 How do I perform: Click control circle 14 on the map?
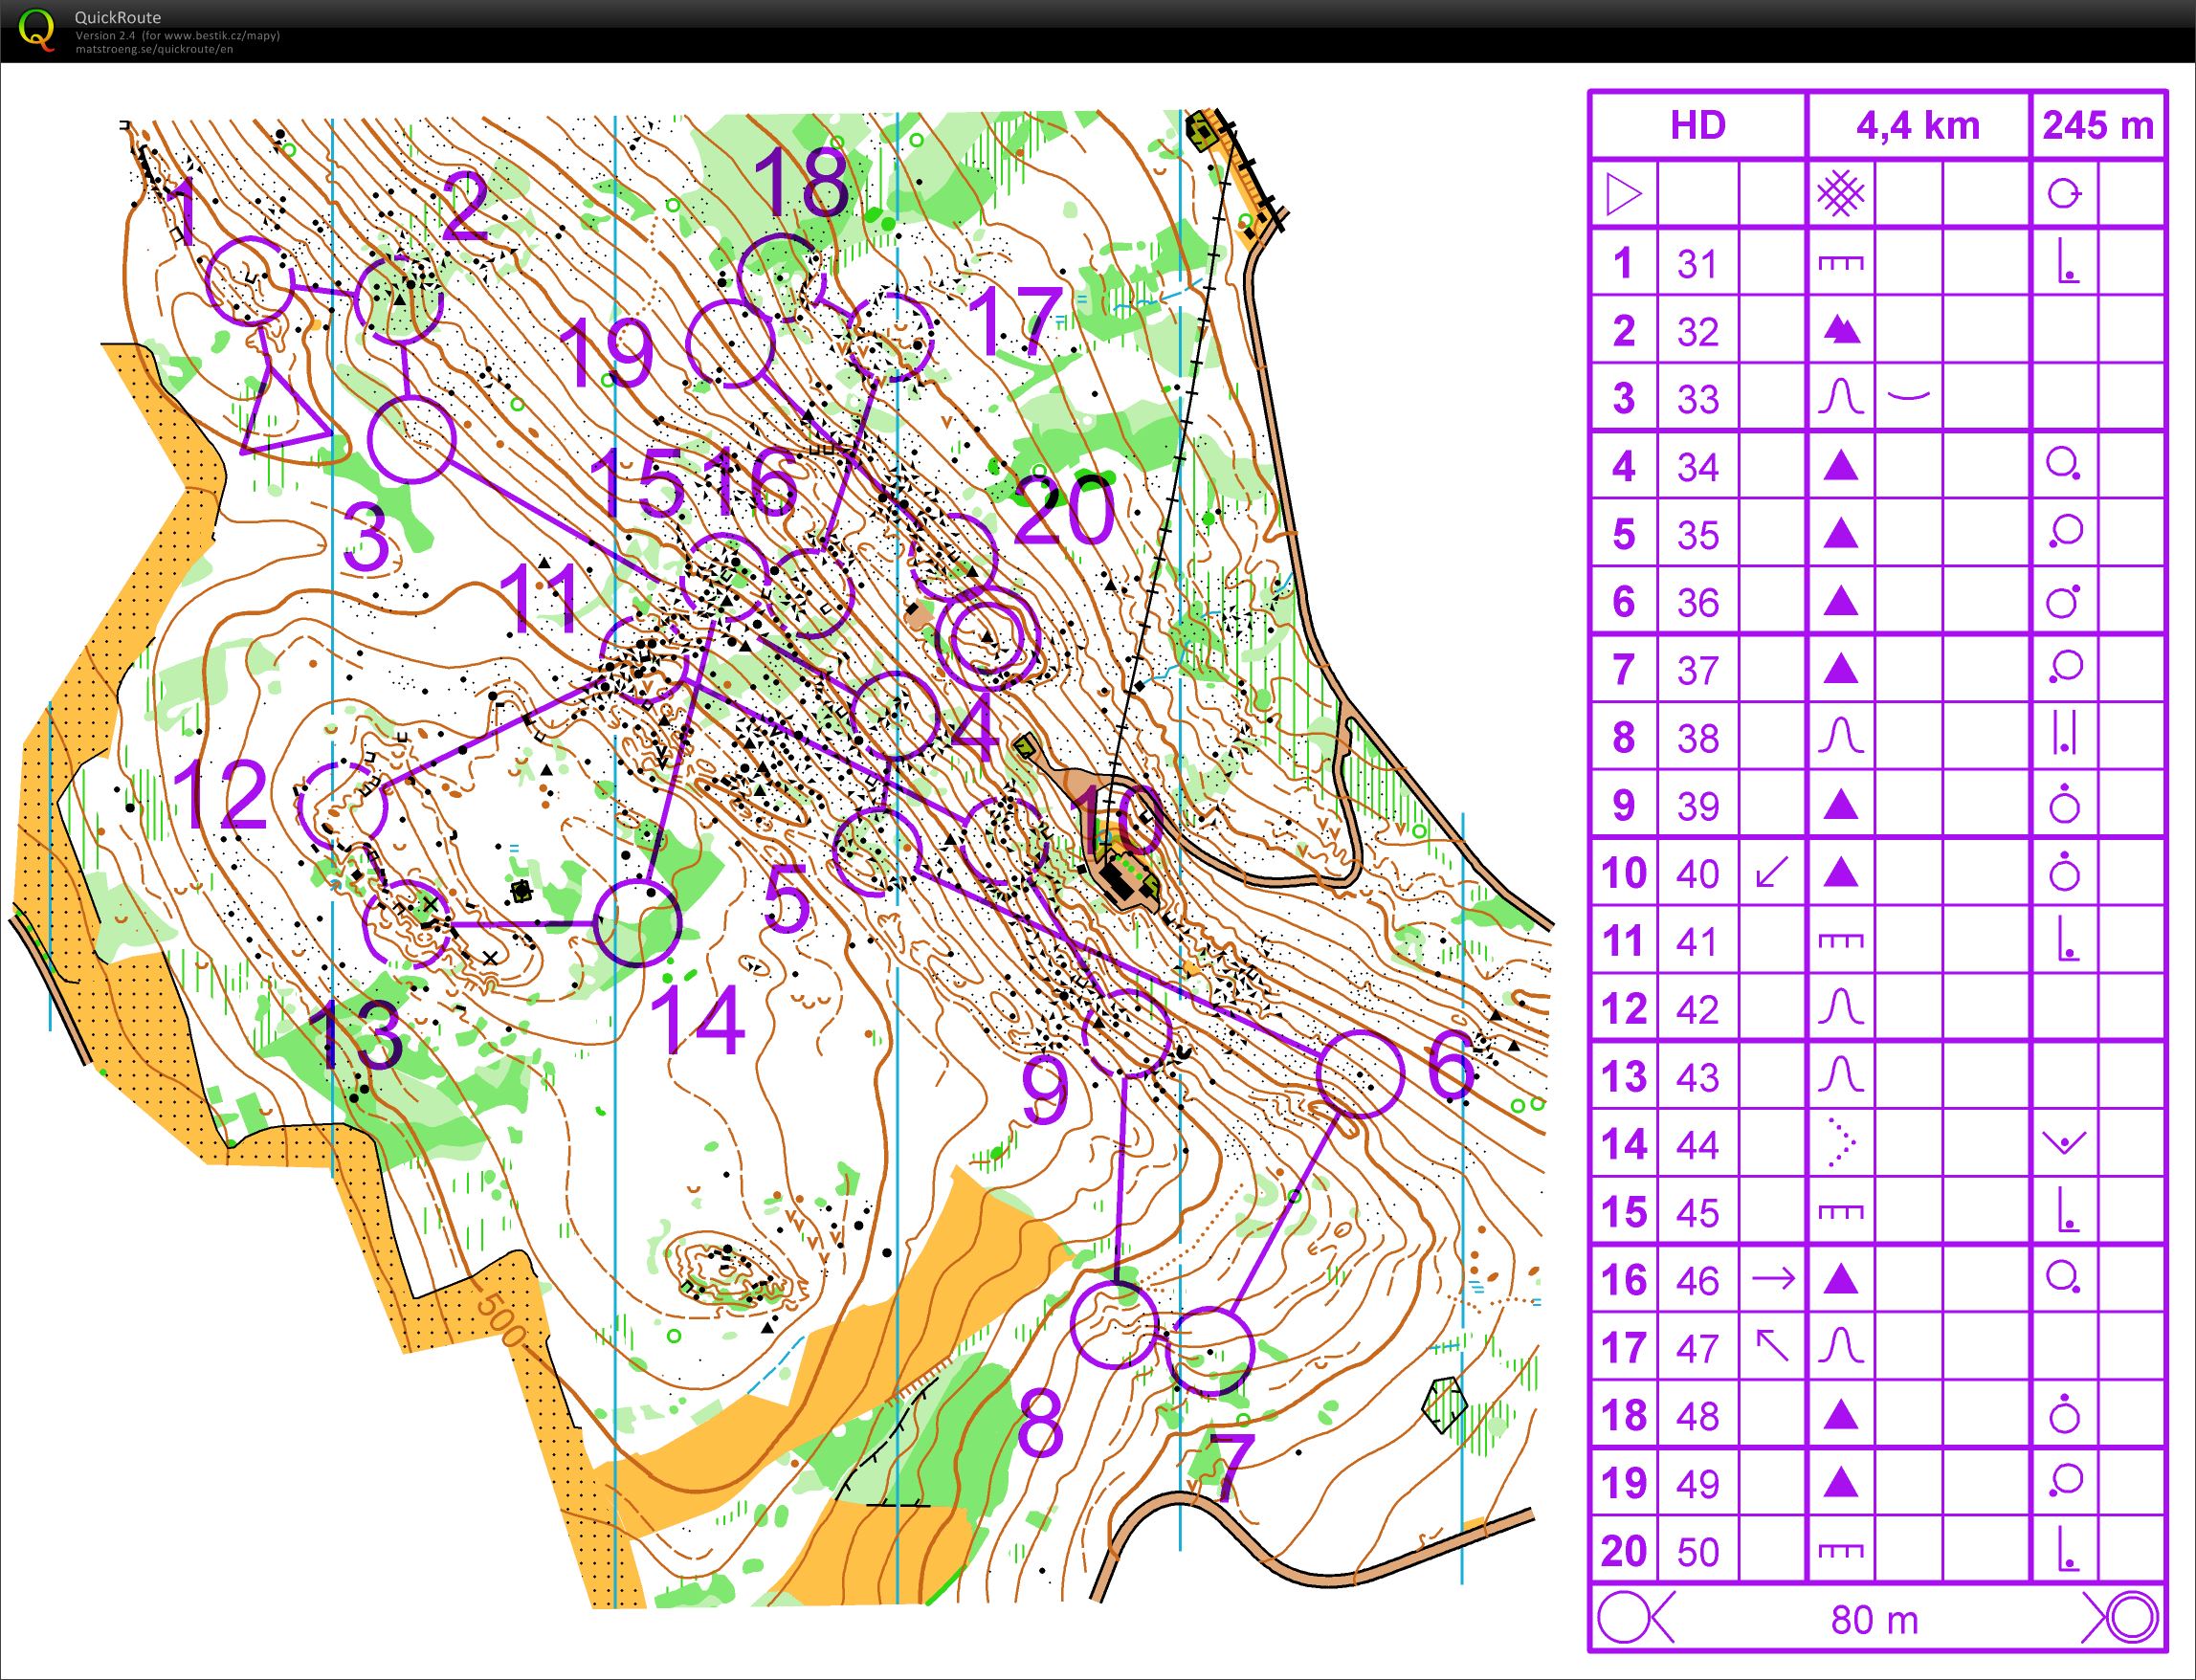tap(637, 922)
